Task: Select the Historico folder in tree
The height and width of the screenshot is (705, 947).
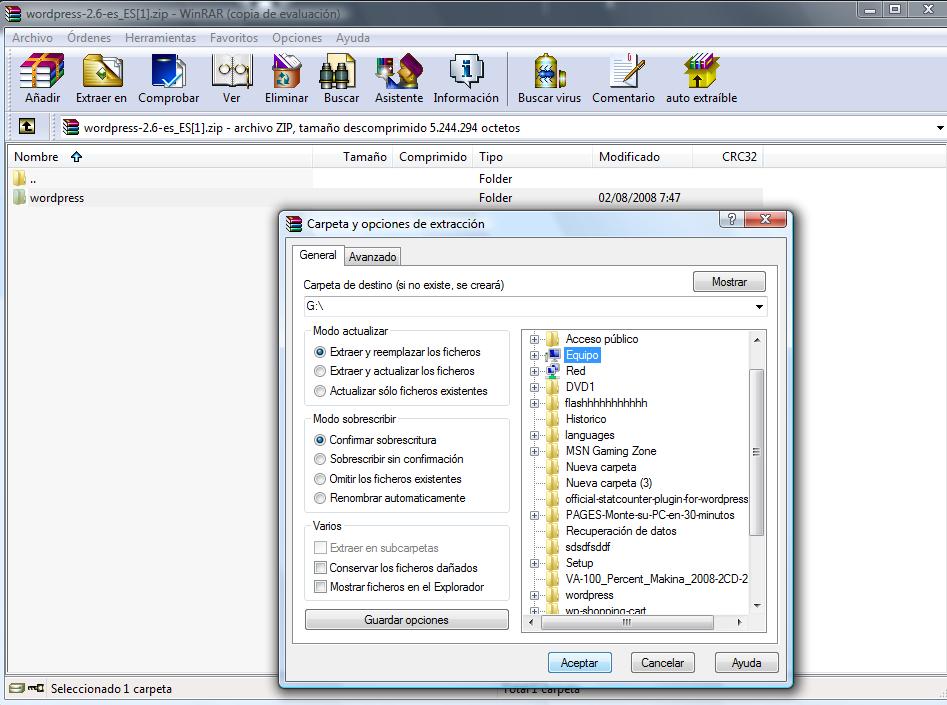Action: pyautogui.click(x=586, y=419)
